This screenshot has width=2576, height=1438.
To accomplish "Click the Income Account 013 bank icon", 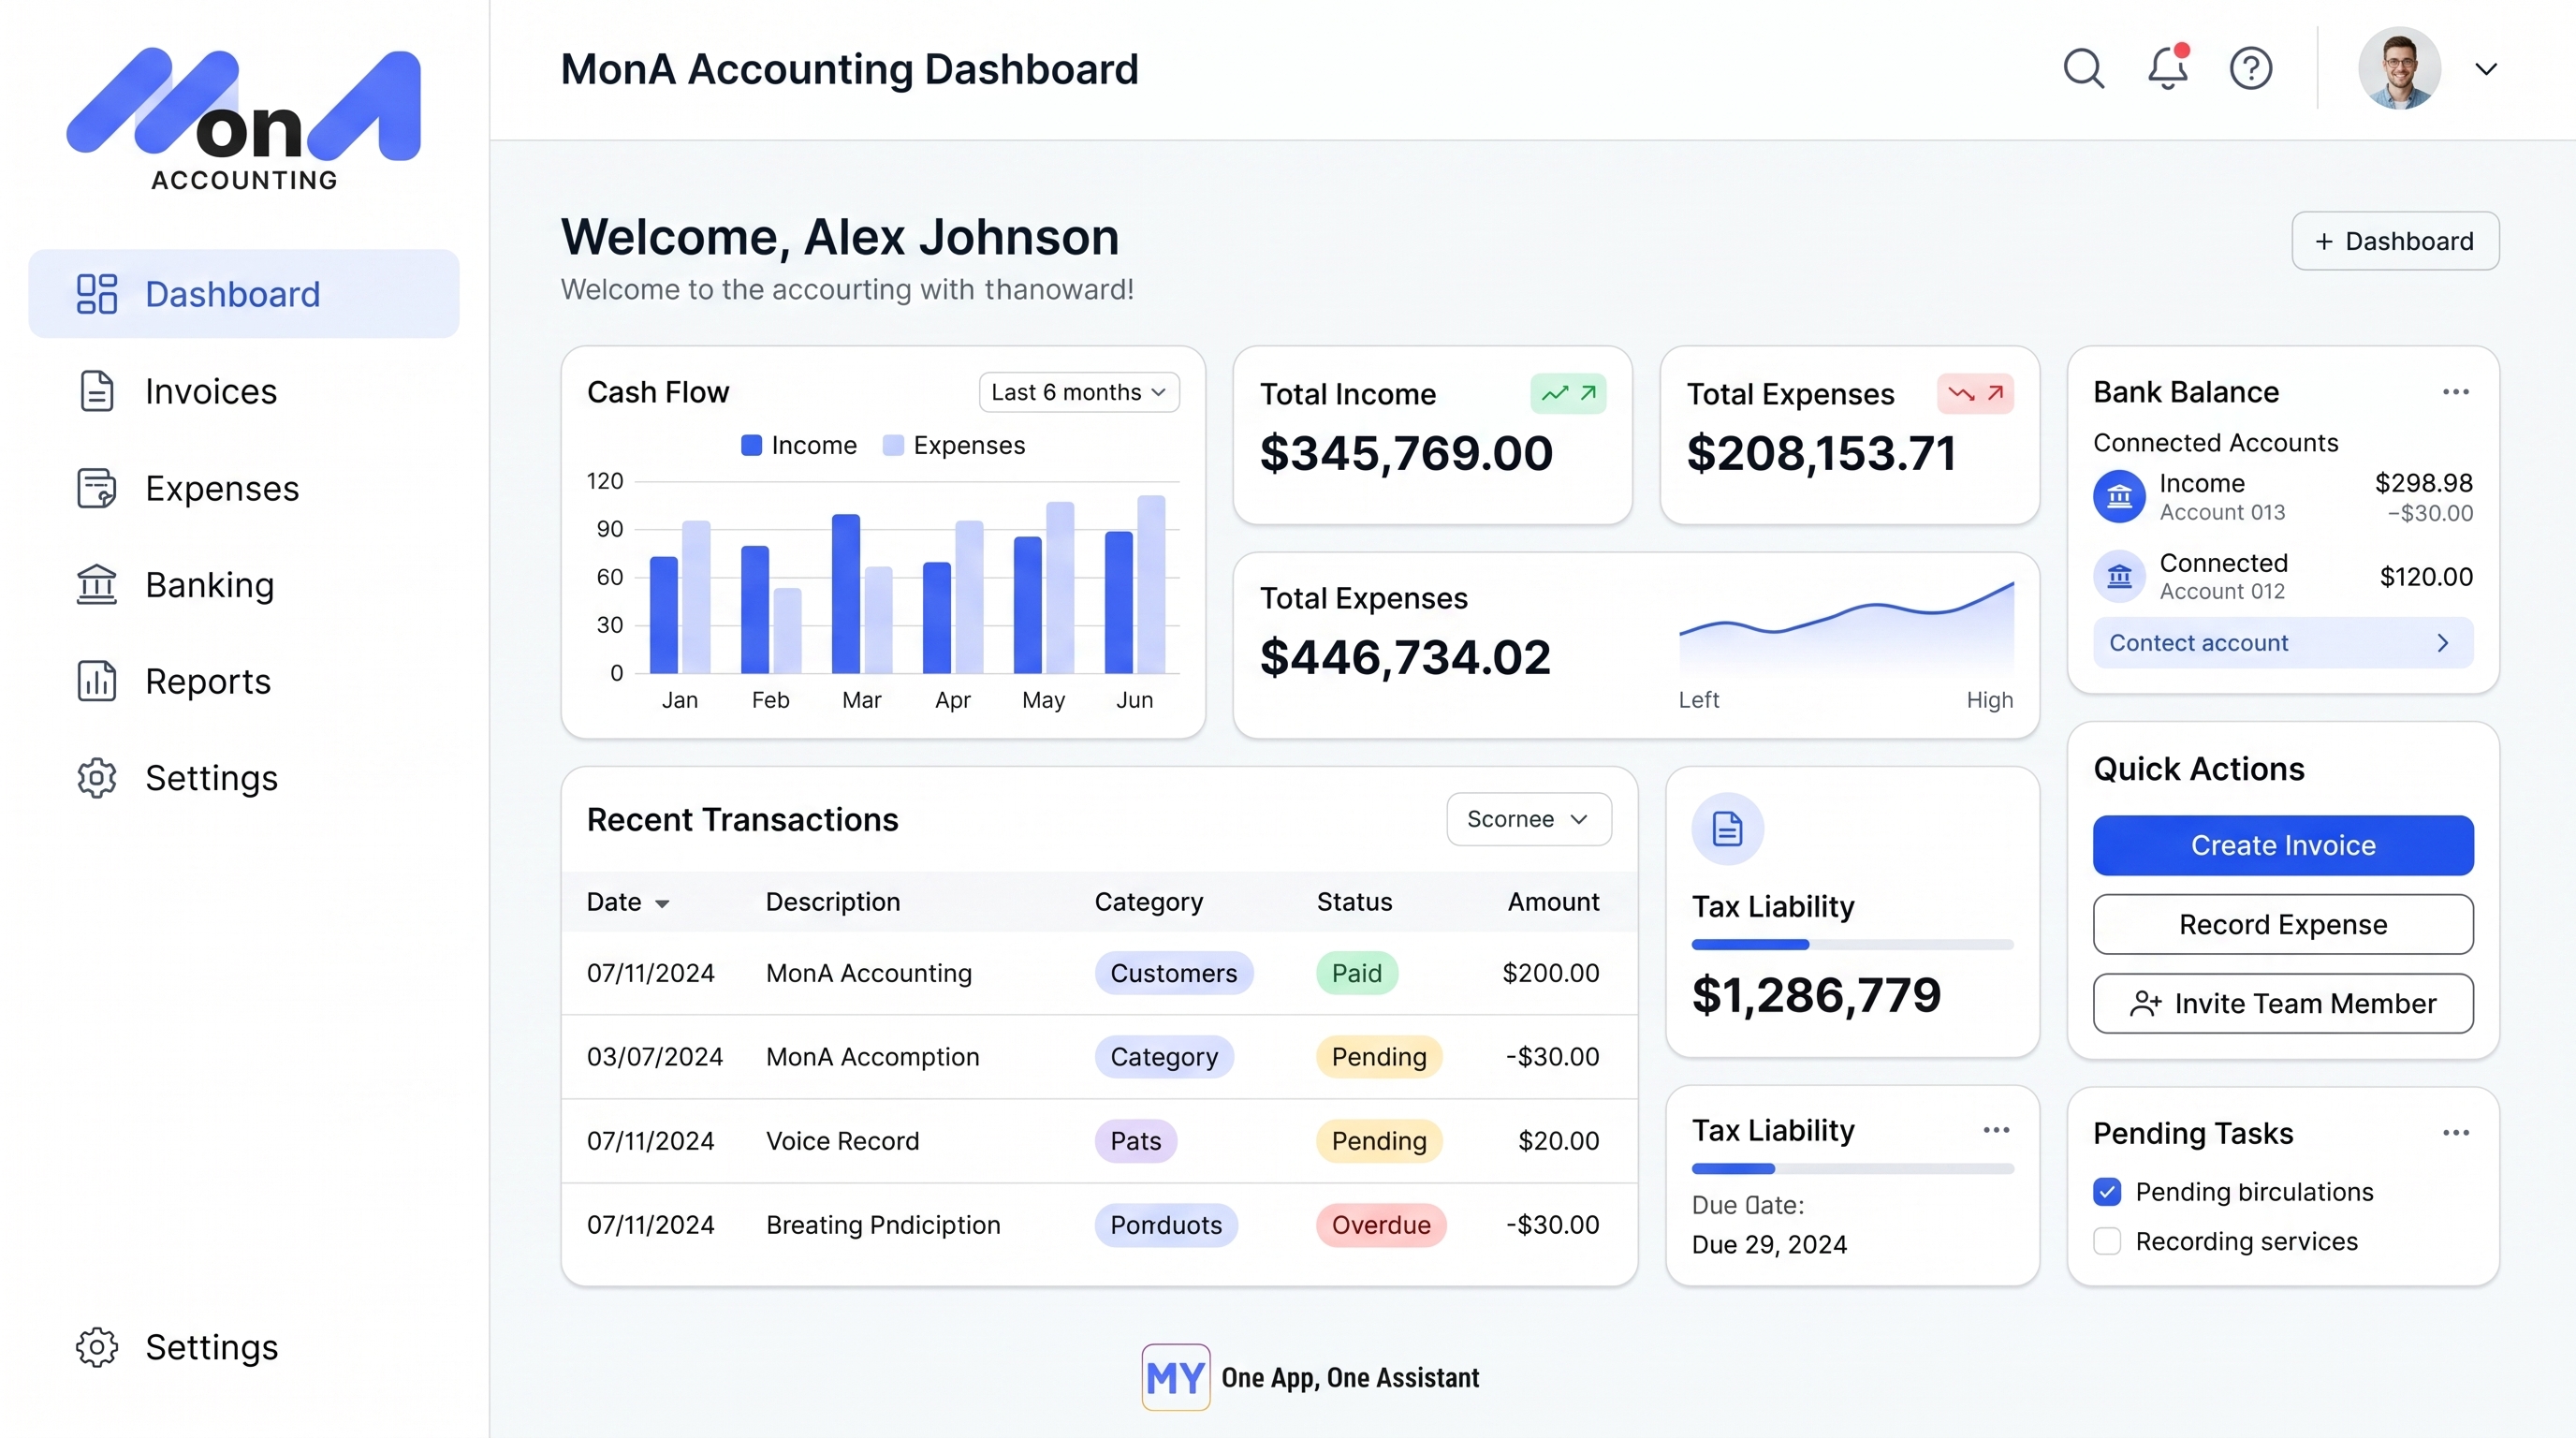I will pos(2119,496).
